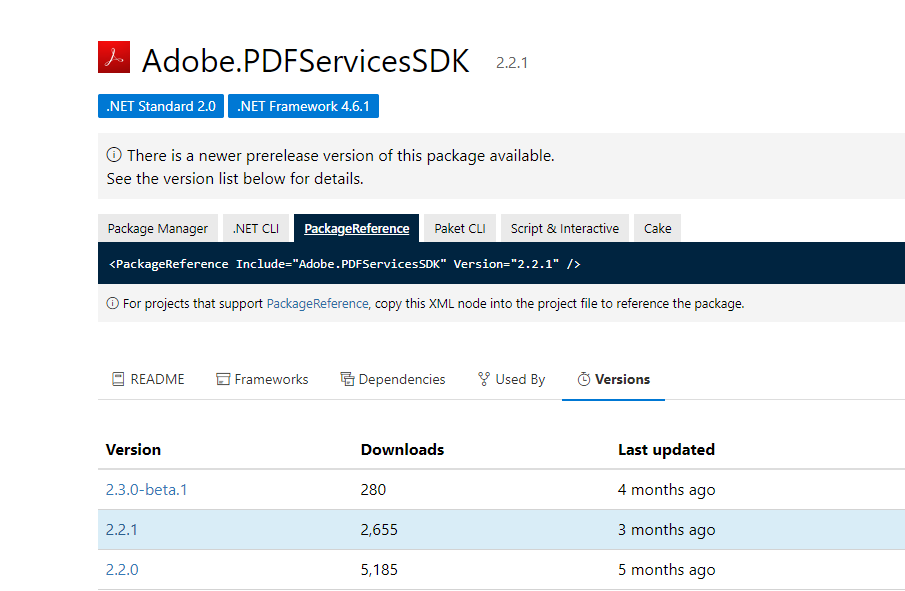This screenshot has height=591, width=905.
Task: Select the Cake install tab
Action: pos(657,228)
